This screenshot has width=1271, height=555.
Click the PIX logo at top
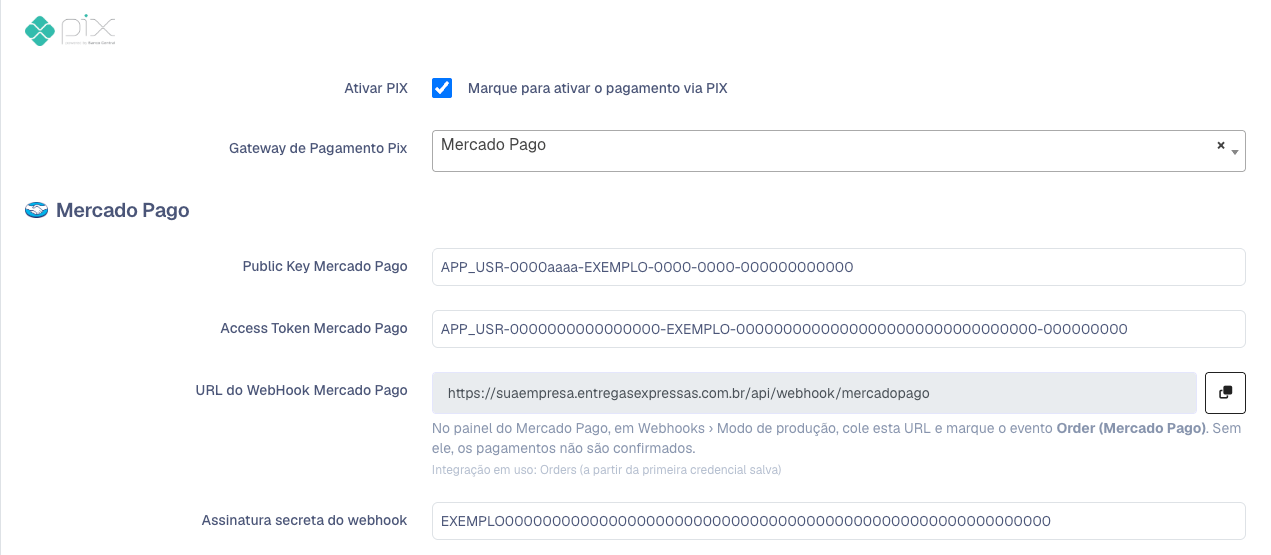click(x=70, y=31)
